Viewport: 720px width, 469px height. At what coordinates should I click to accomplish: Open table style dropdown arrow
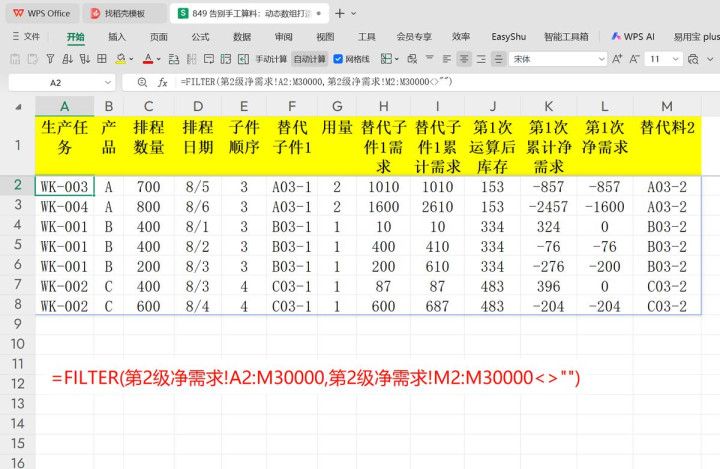click(397, 59)
